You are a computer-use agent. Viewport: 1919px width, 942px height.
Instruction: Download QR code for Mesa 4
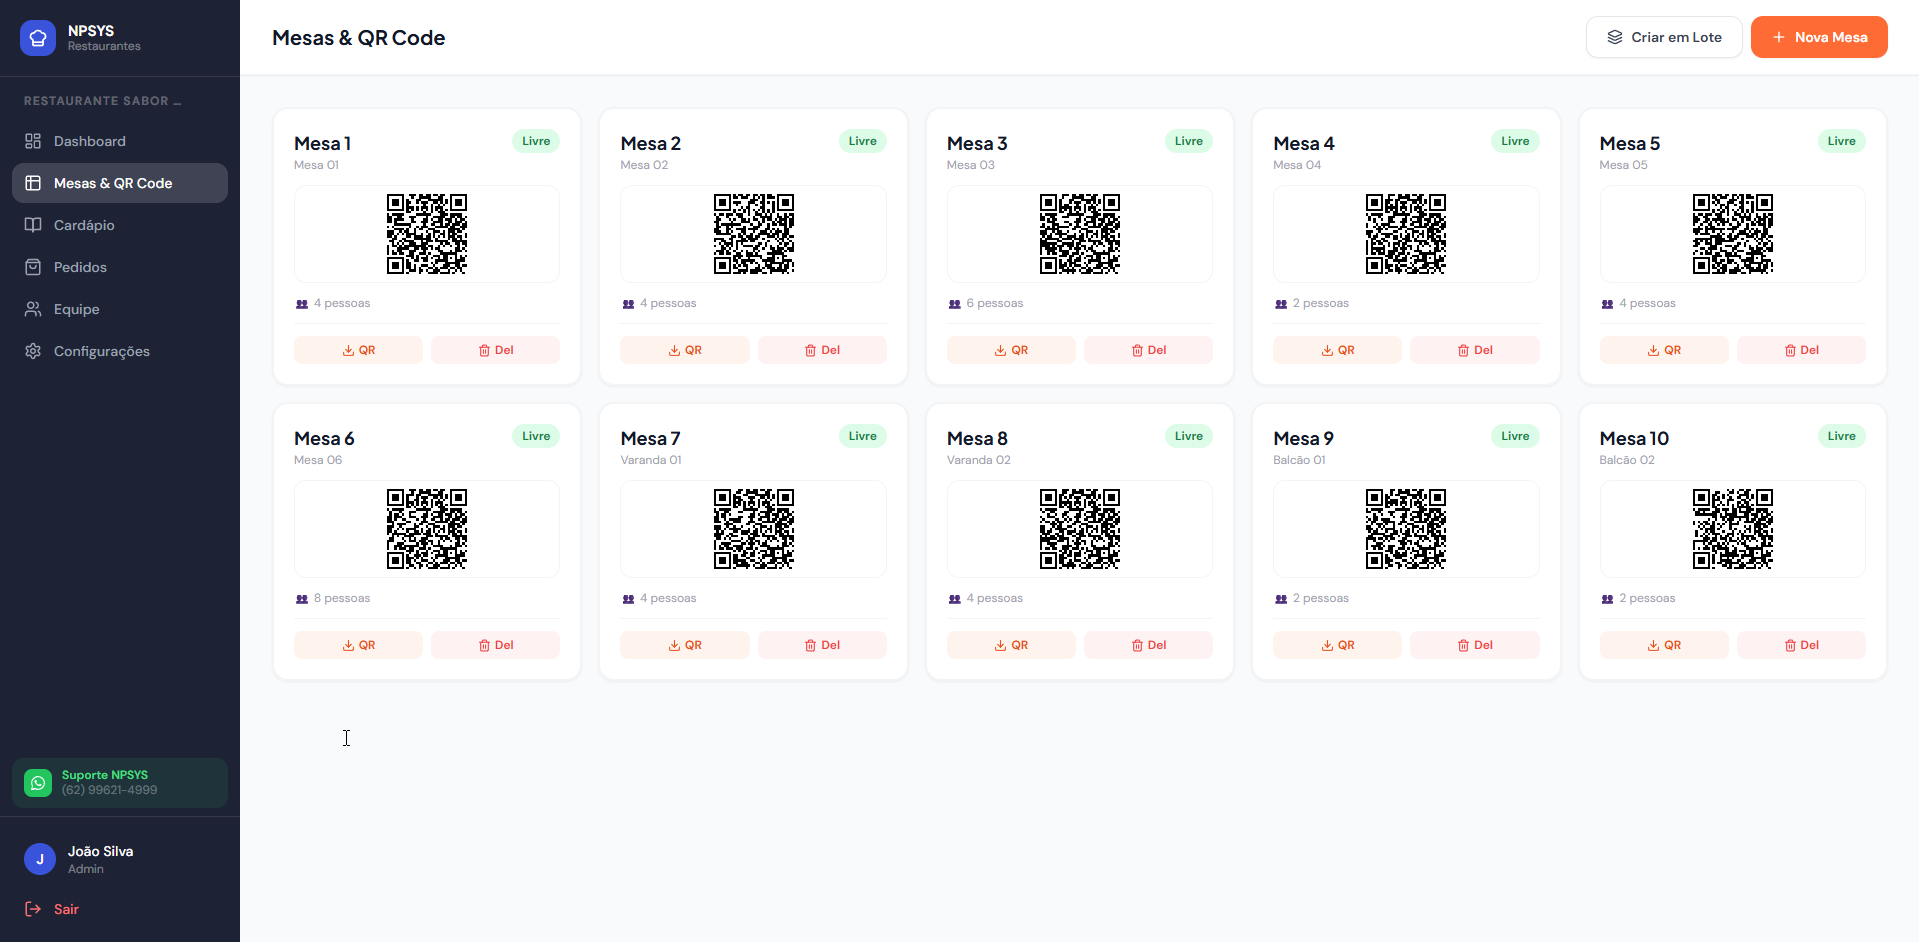point(1337,350)
